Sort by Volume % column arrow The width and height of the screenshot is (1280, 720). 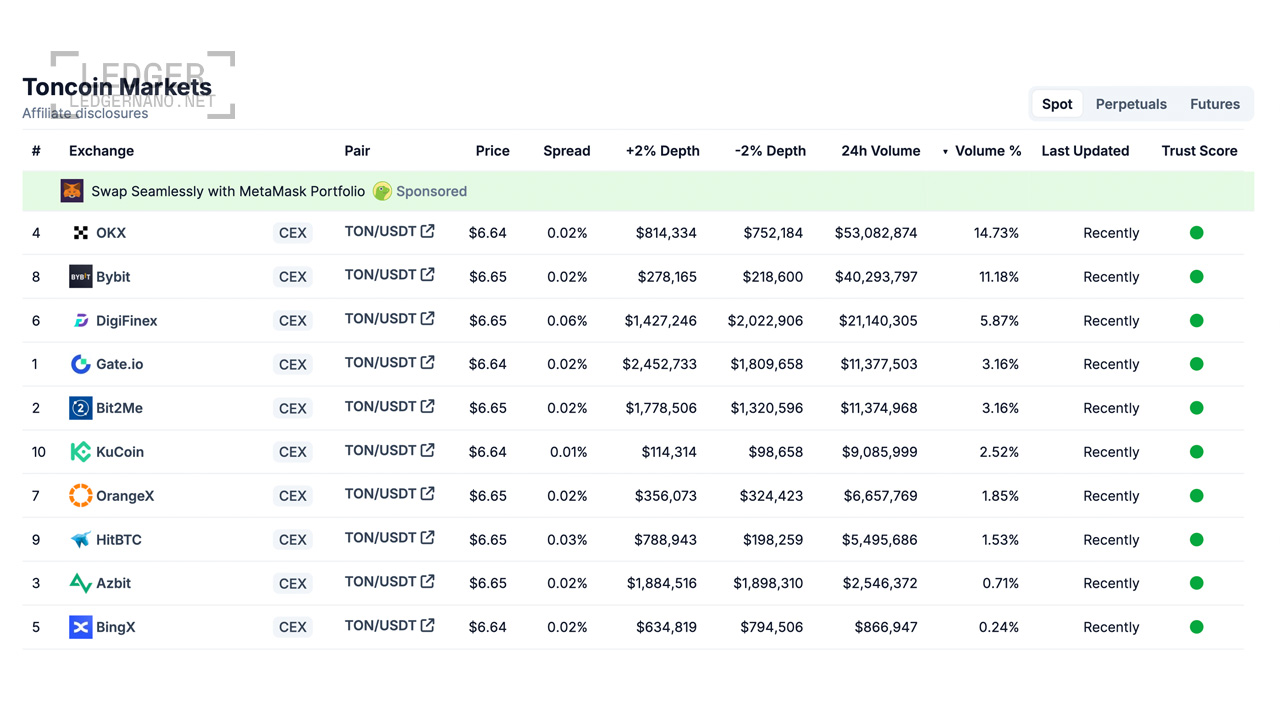pyautogui.click(x=945, y=152)
